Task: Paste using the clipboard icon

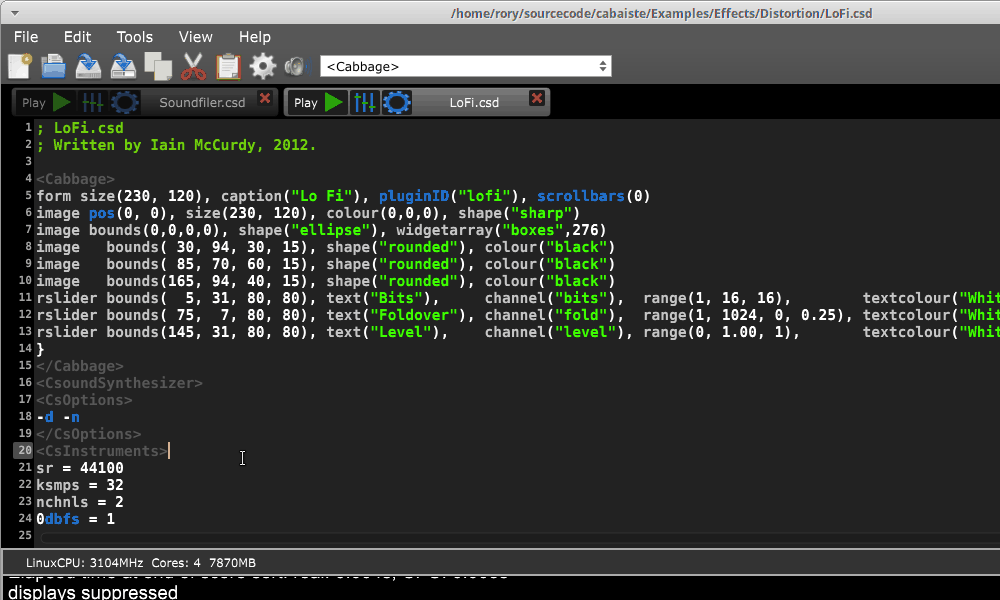Action: tap(228, 67)
